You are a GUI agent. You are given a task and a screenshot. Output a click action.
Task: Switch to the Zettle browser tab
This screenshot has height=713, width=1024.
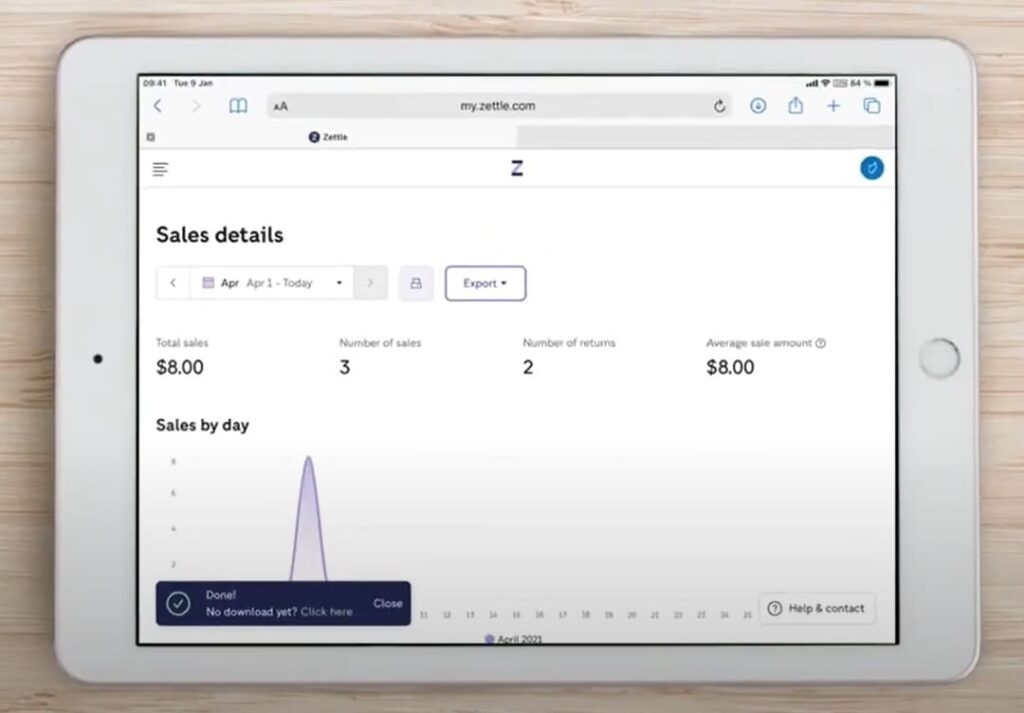pos(329,137)
